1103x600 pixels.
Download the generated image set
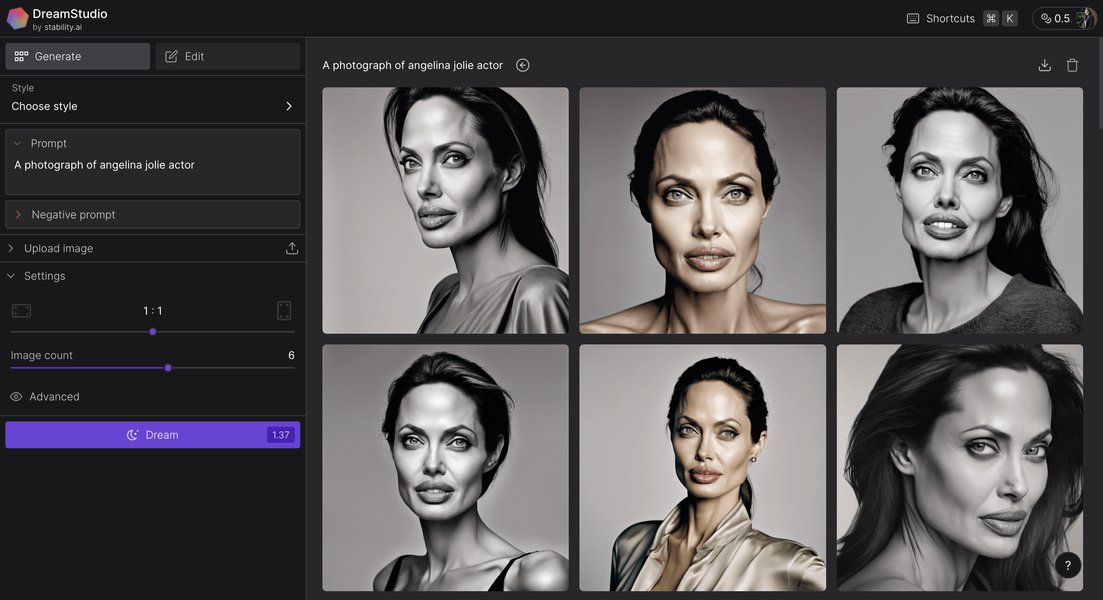[x=1045, y=65]
